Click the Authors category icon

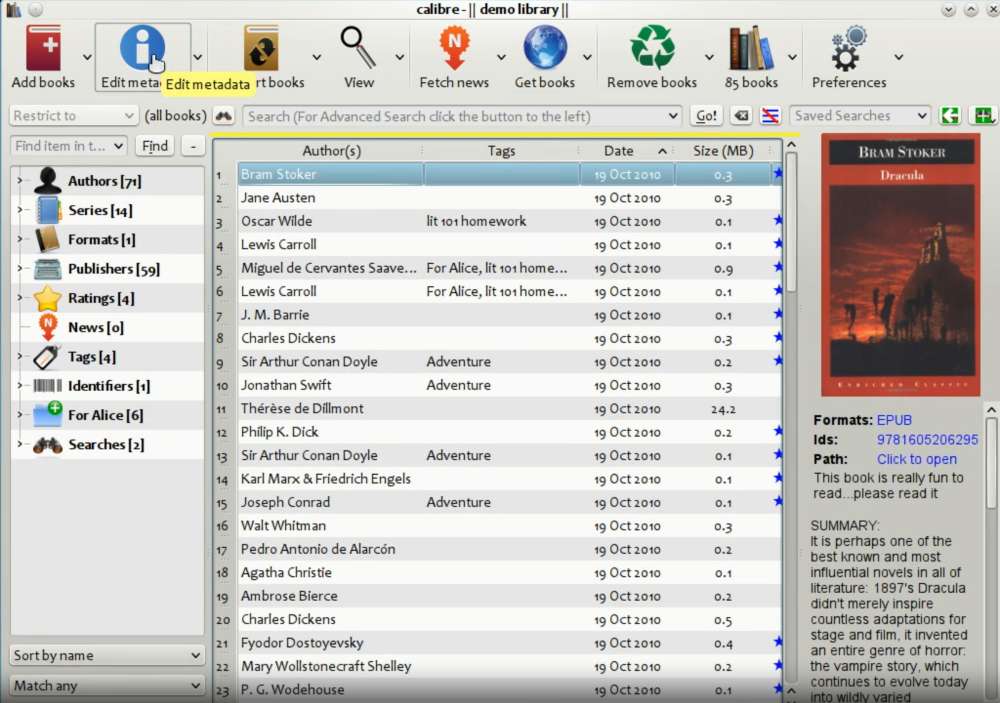point(47,181)
